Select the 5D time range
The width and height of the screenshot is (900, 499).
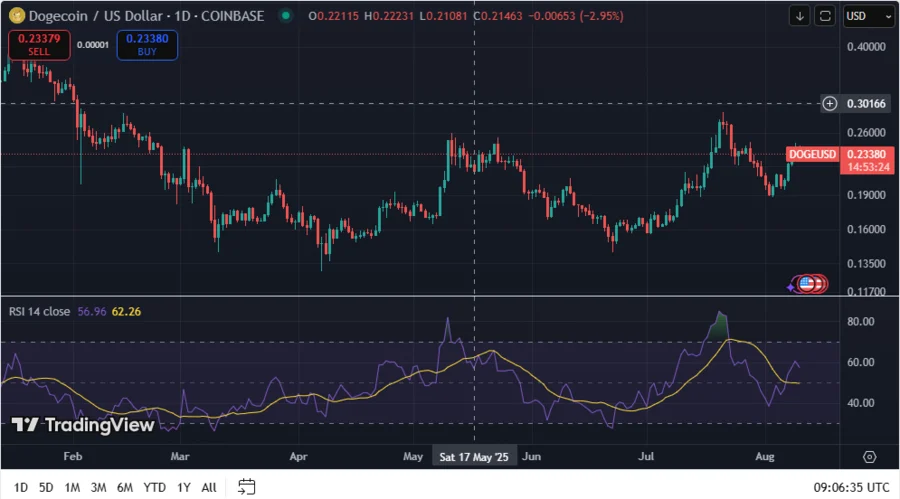46,488
